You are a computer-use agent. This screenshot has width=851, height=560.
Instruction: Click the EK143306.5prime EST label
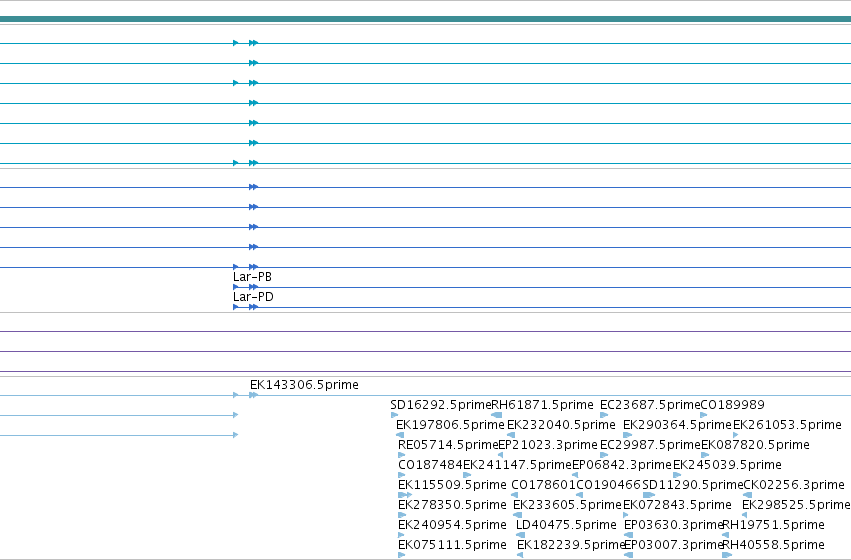click(x=304, y=385)
